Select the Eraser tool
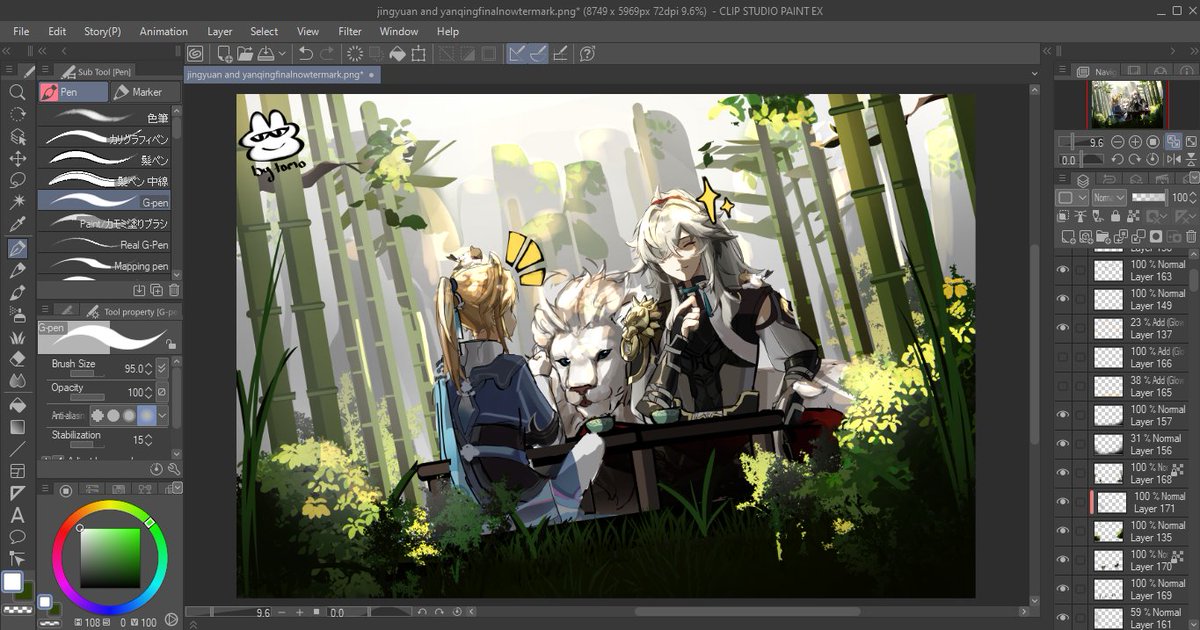 click(17, 358)
